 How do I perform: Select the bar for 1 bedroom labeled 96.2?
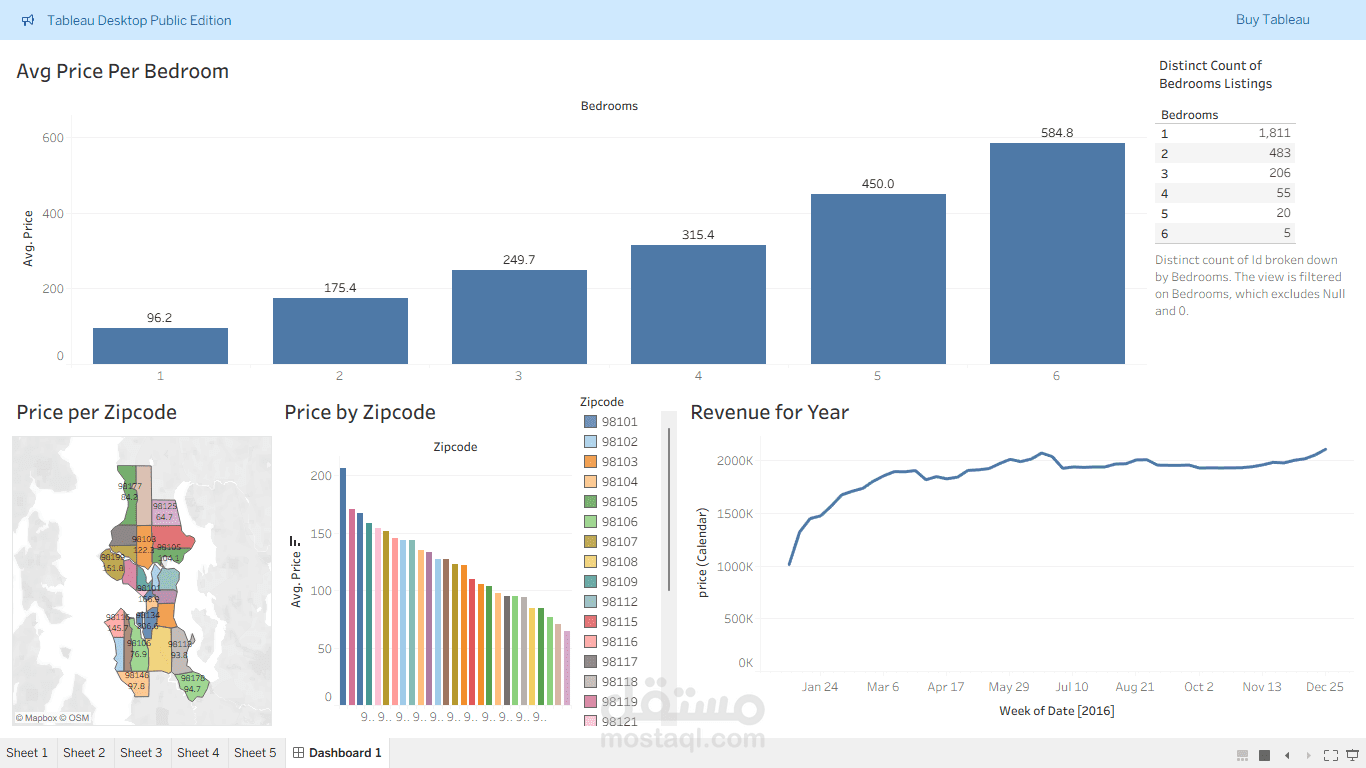[160, 346]
